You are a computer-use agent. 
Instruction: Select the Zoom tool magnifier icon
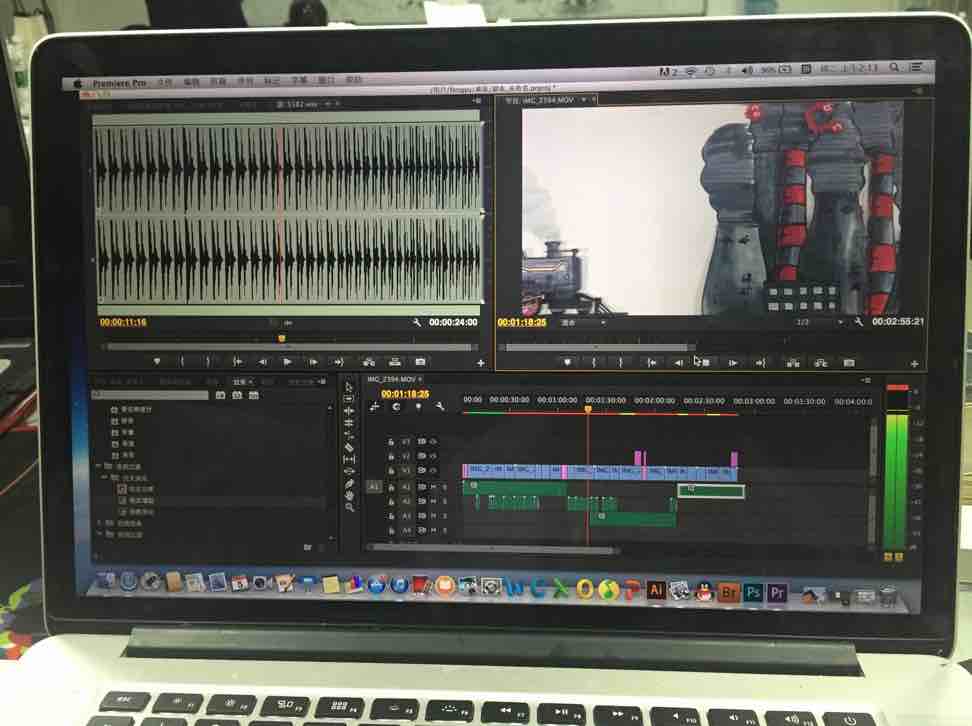pyautogui.click(x=349, y=507)
